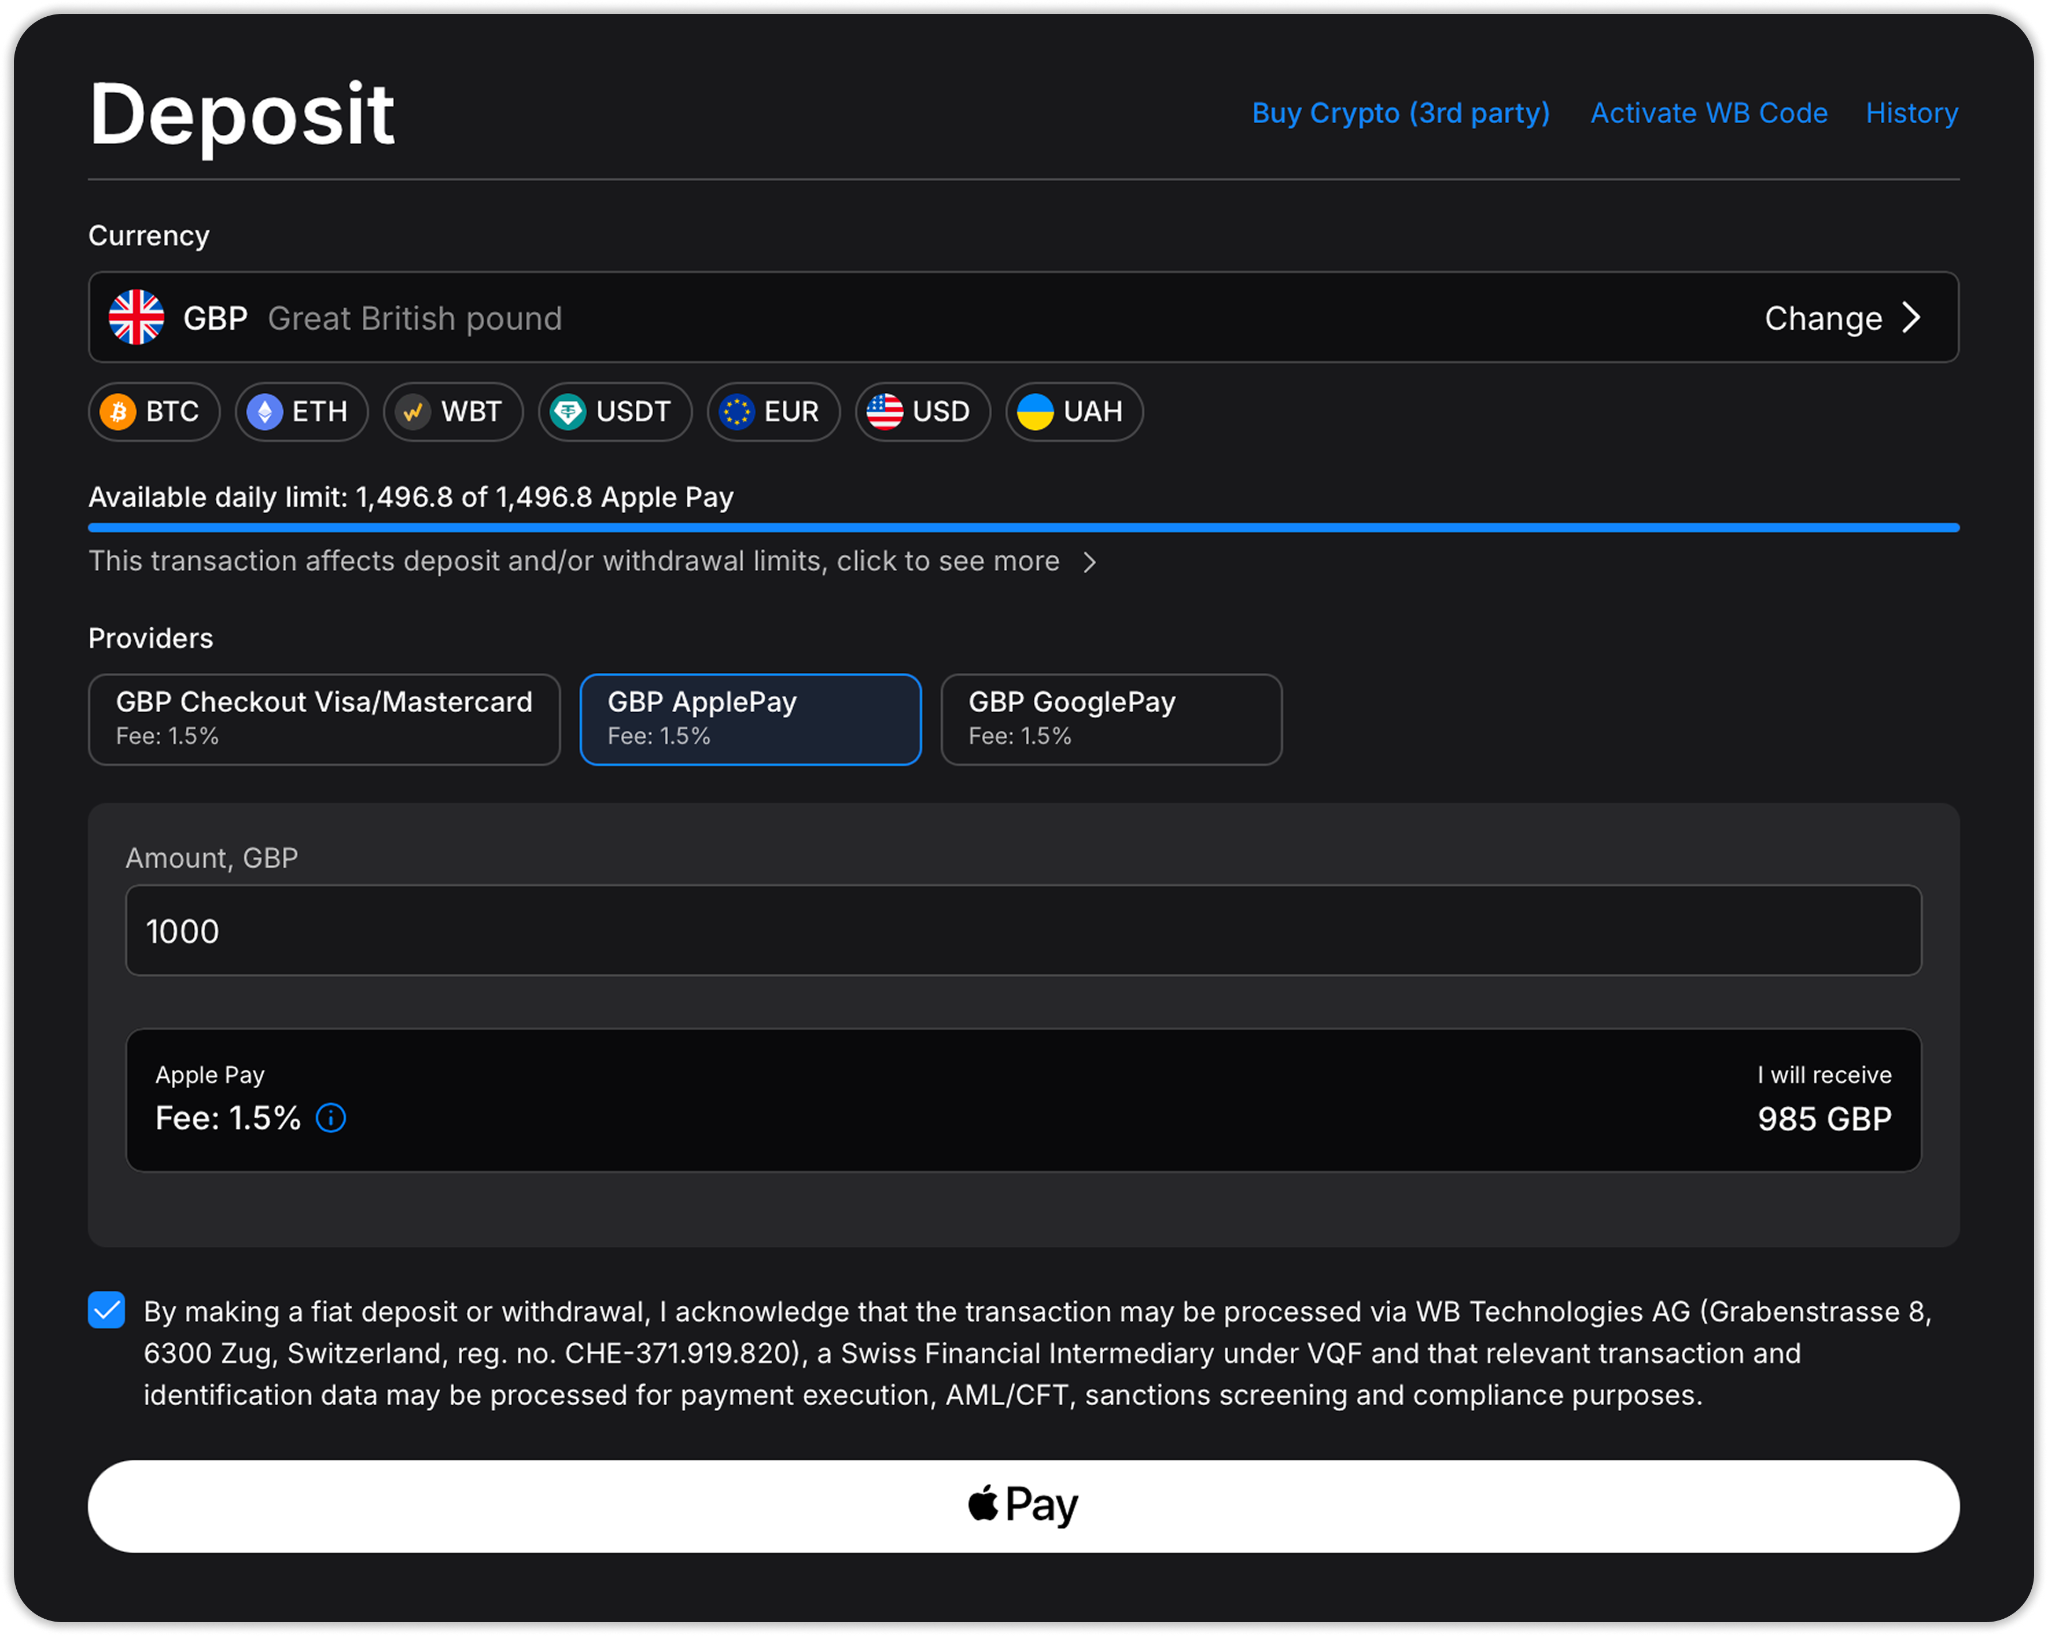This screenshot has height=1636, width=2048.
Task: Choose the BTC currency chip label
Action: 173,412
